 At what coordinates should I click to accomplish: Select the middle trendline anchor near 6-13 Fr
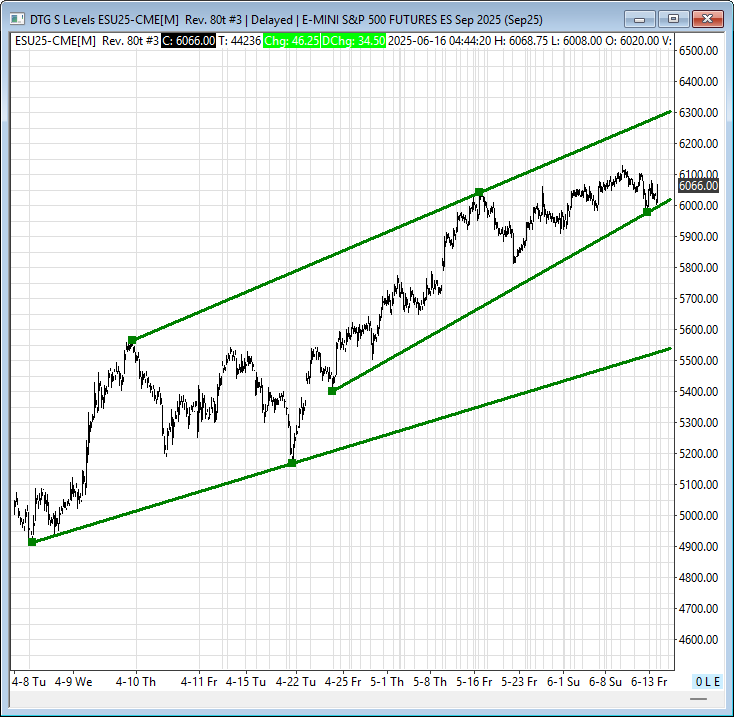(x=647, y=212)
